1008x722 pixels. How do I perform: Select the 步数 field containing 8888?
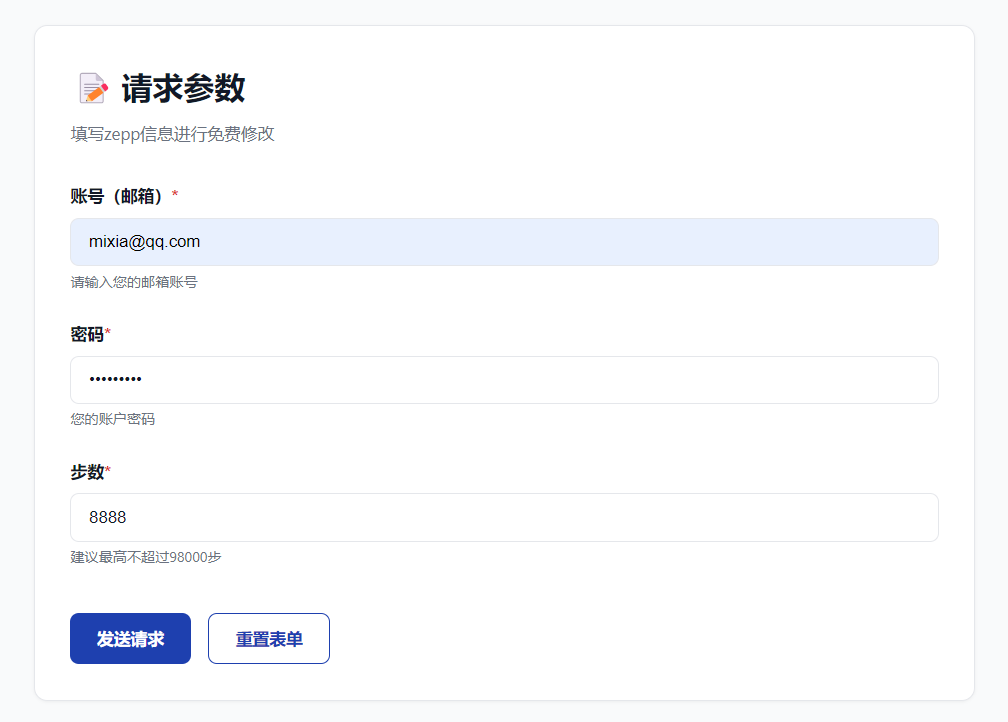click(504, 517)
